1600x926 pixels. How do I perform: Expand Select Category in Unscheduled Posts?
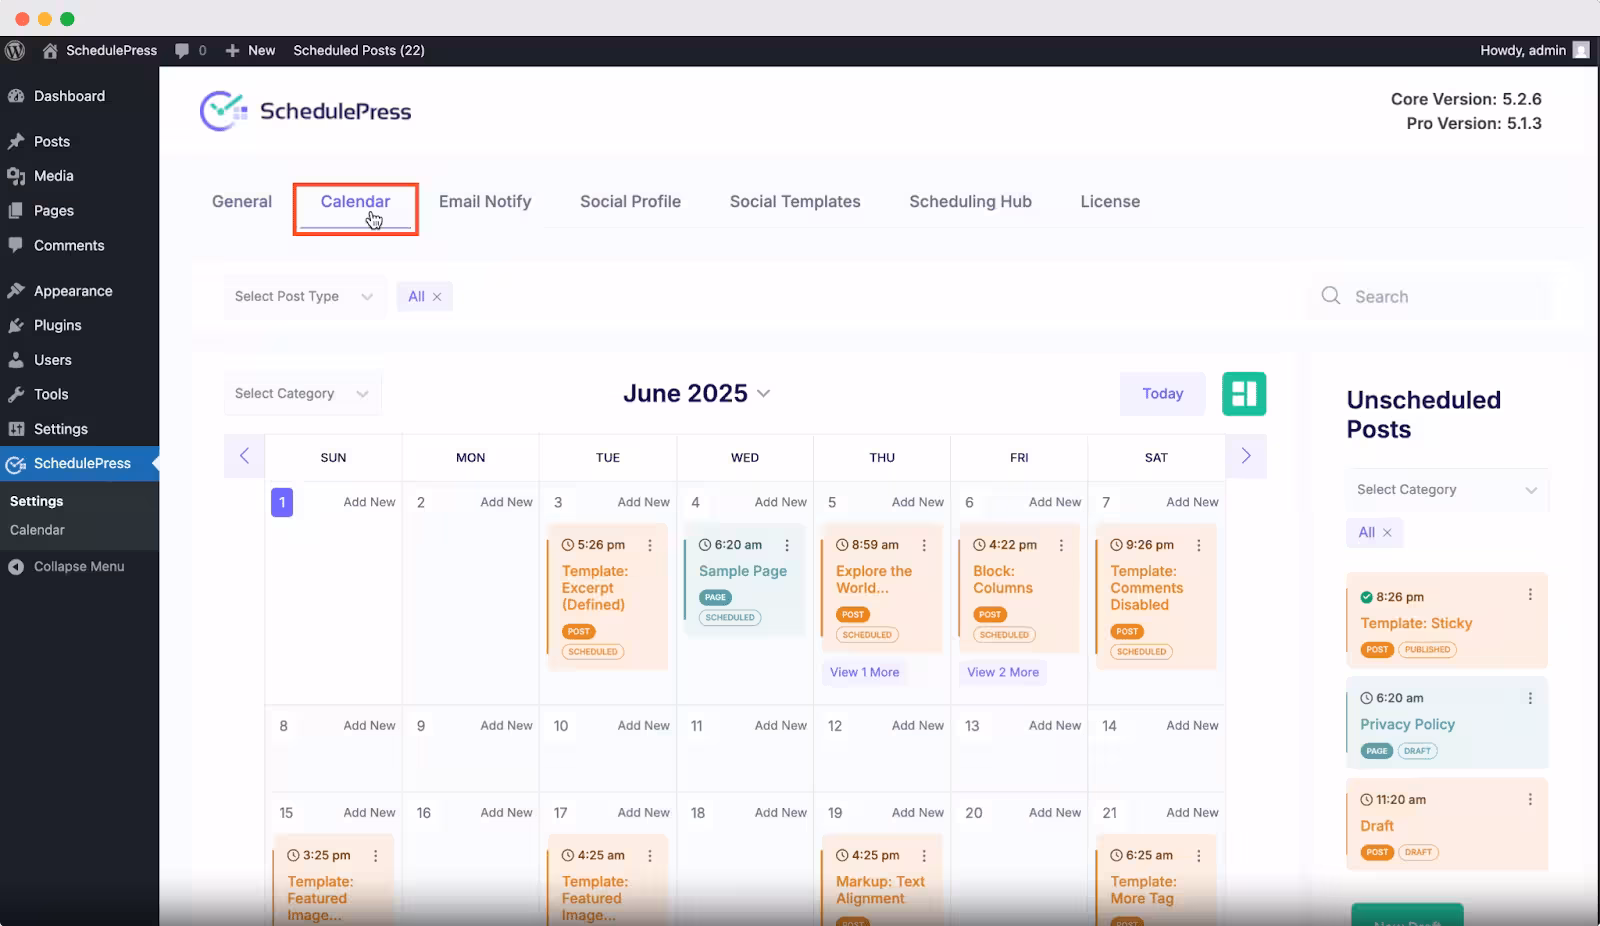coord(1447,490)
